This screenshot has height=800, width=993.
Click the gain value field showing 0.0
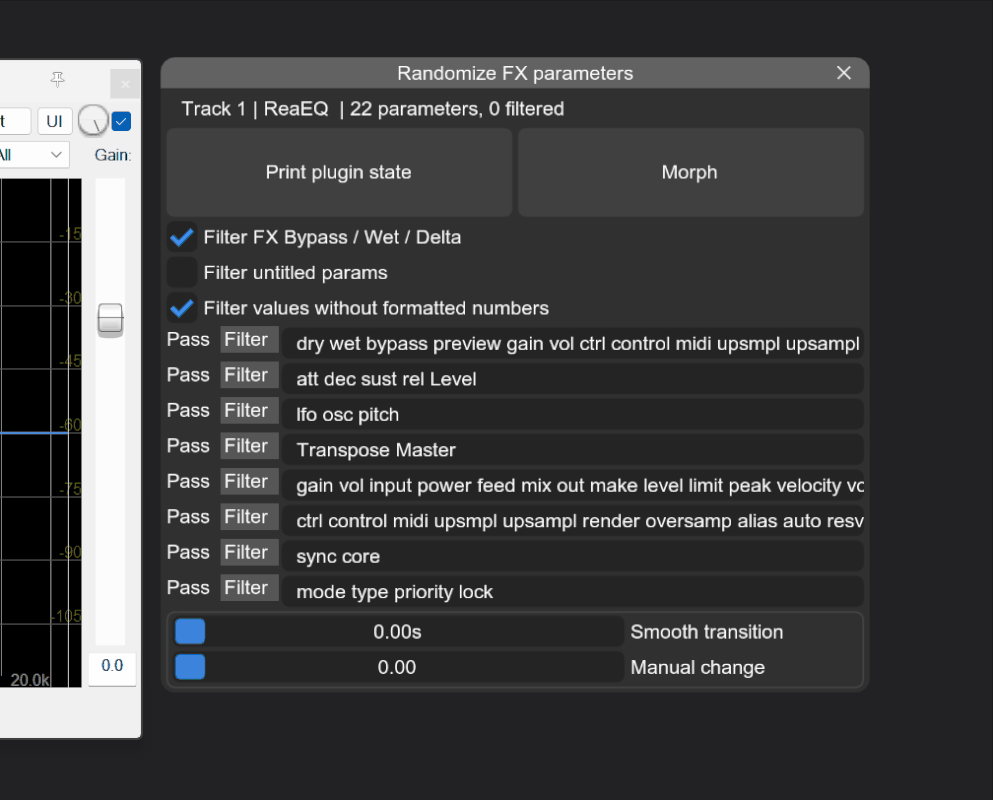click(112, 668)
